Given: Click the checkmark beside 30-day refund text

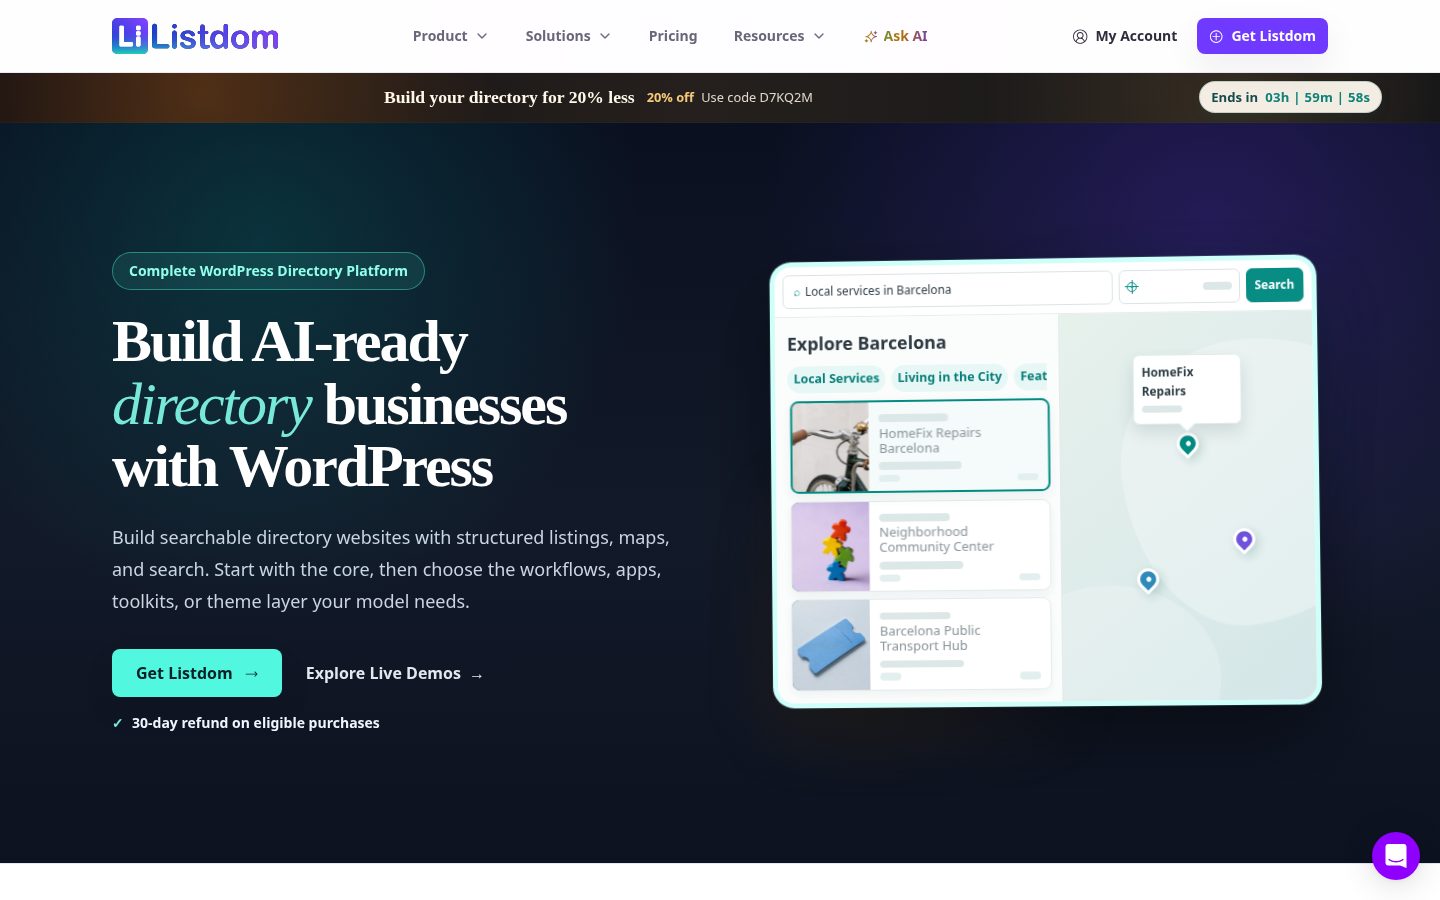Looking at the screenshot, I should coord(118,723).
